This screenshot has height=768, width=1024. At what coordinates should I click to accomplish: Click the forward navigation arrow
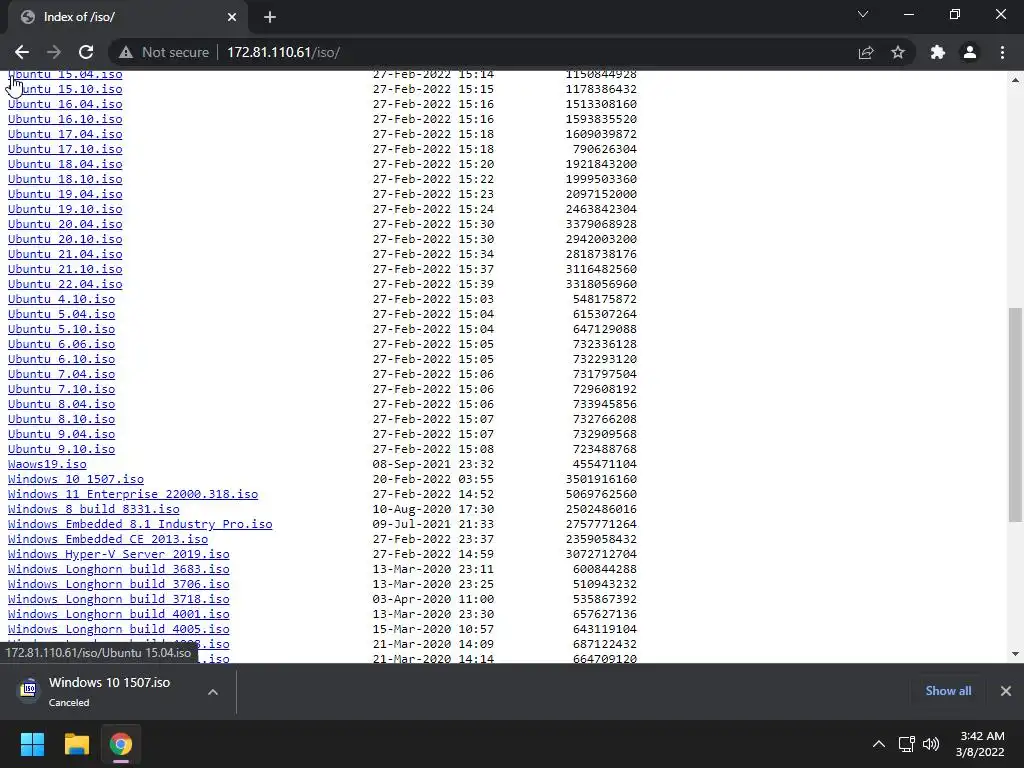coord(54,52)
